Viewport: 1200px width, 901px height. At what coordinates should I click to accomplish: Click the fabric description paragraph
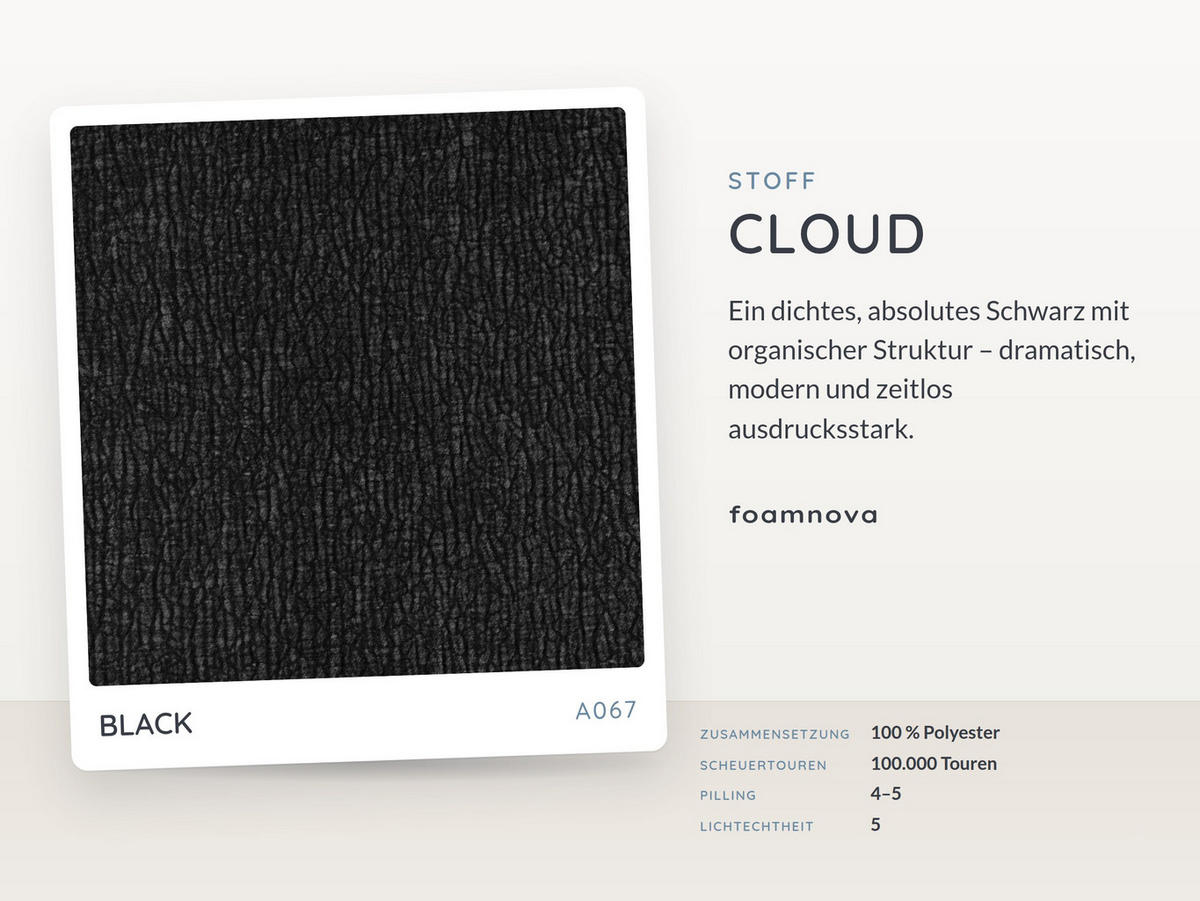[934, 370]
